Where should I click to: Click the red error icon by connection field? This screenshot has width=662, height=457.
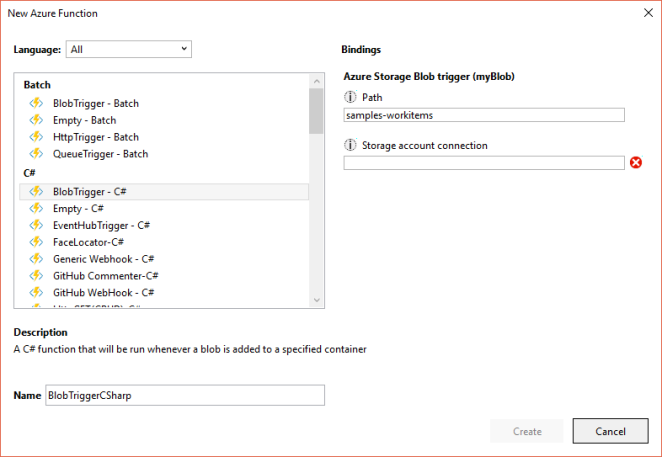pos(636,163)
